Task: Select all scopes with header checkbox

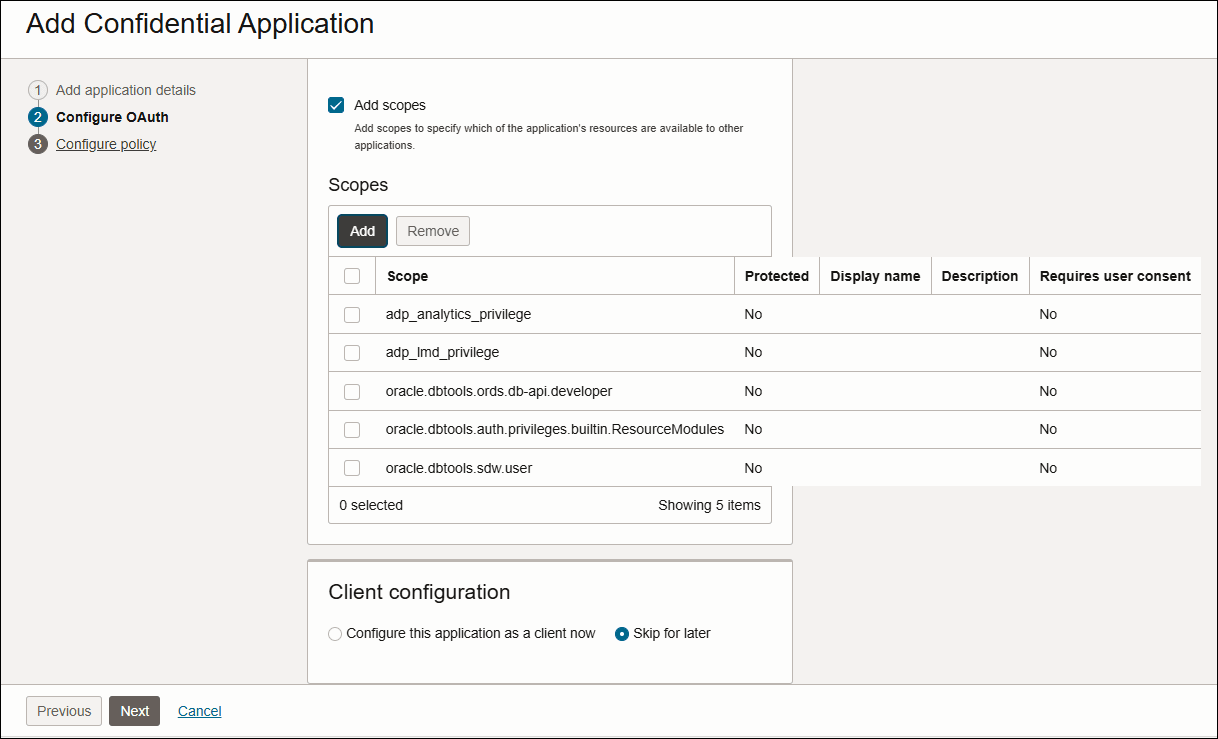Action: tap(352, 276)
